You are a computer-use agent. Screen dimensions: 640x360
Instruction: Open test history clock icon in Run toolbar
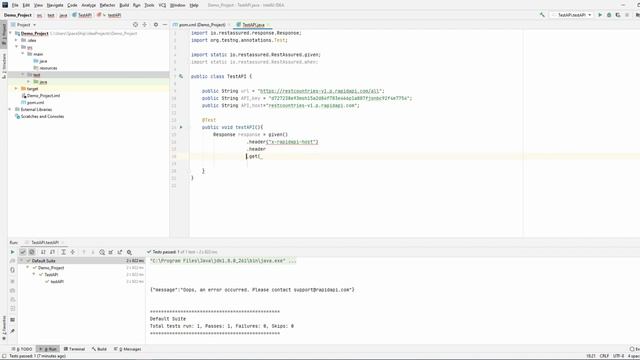pyautogui.click(x=102, y=252)
